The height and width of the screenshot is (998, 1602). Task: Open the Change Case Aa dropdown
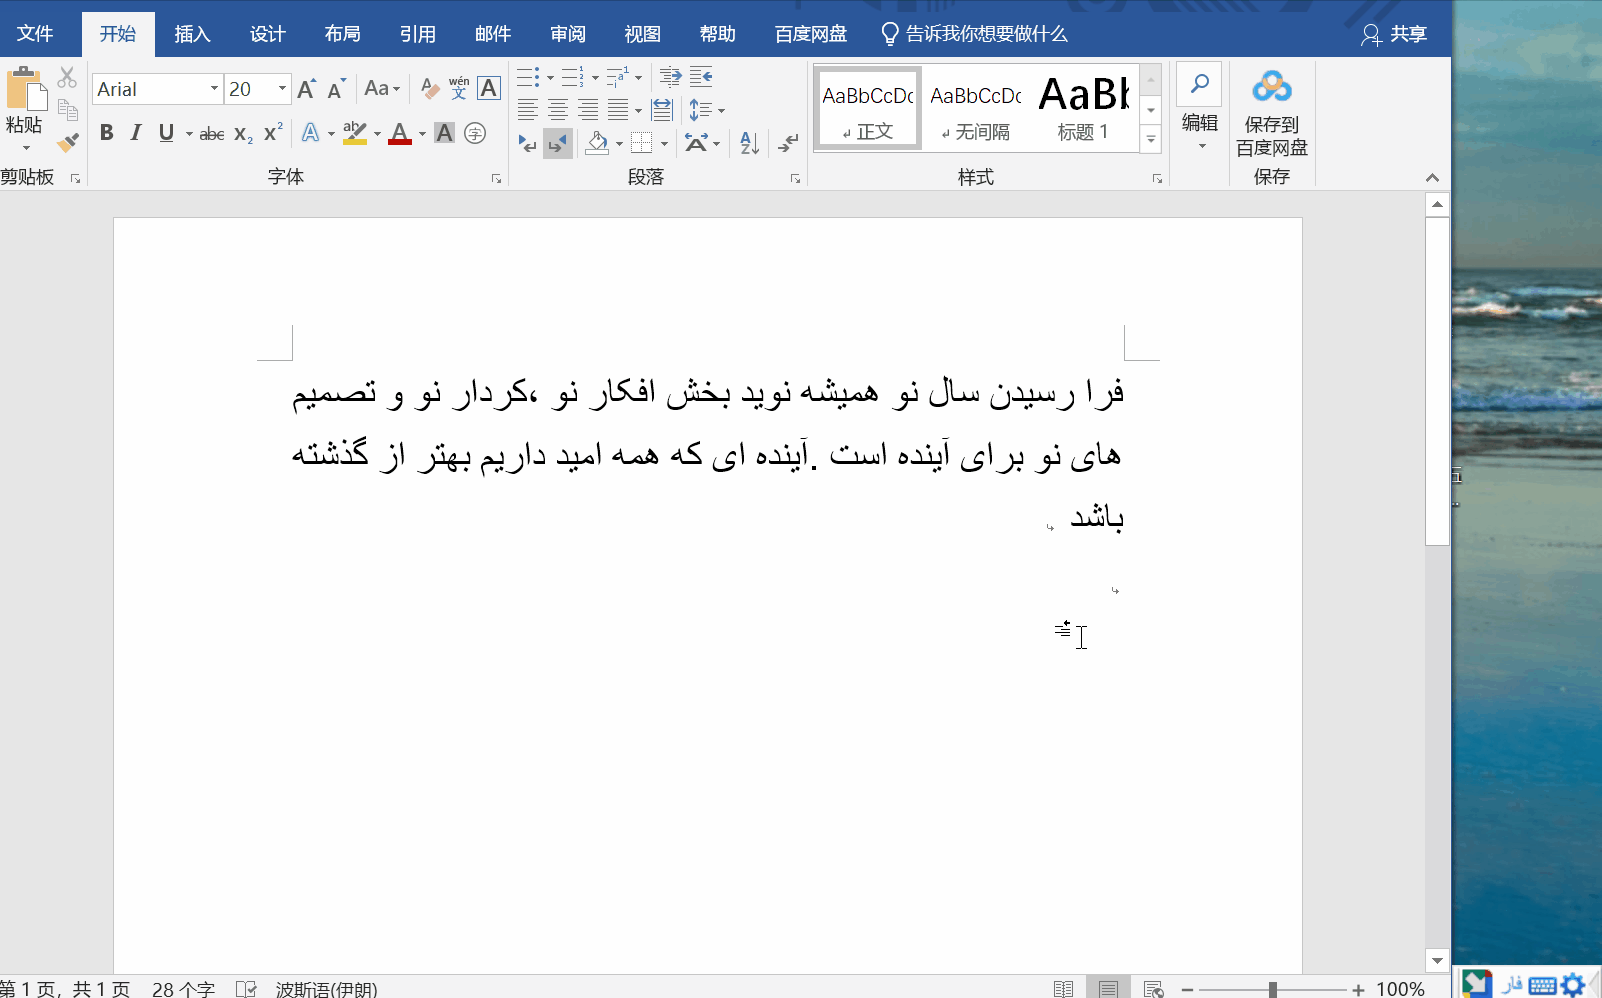point(383,89)
